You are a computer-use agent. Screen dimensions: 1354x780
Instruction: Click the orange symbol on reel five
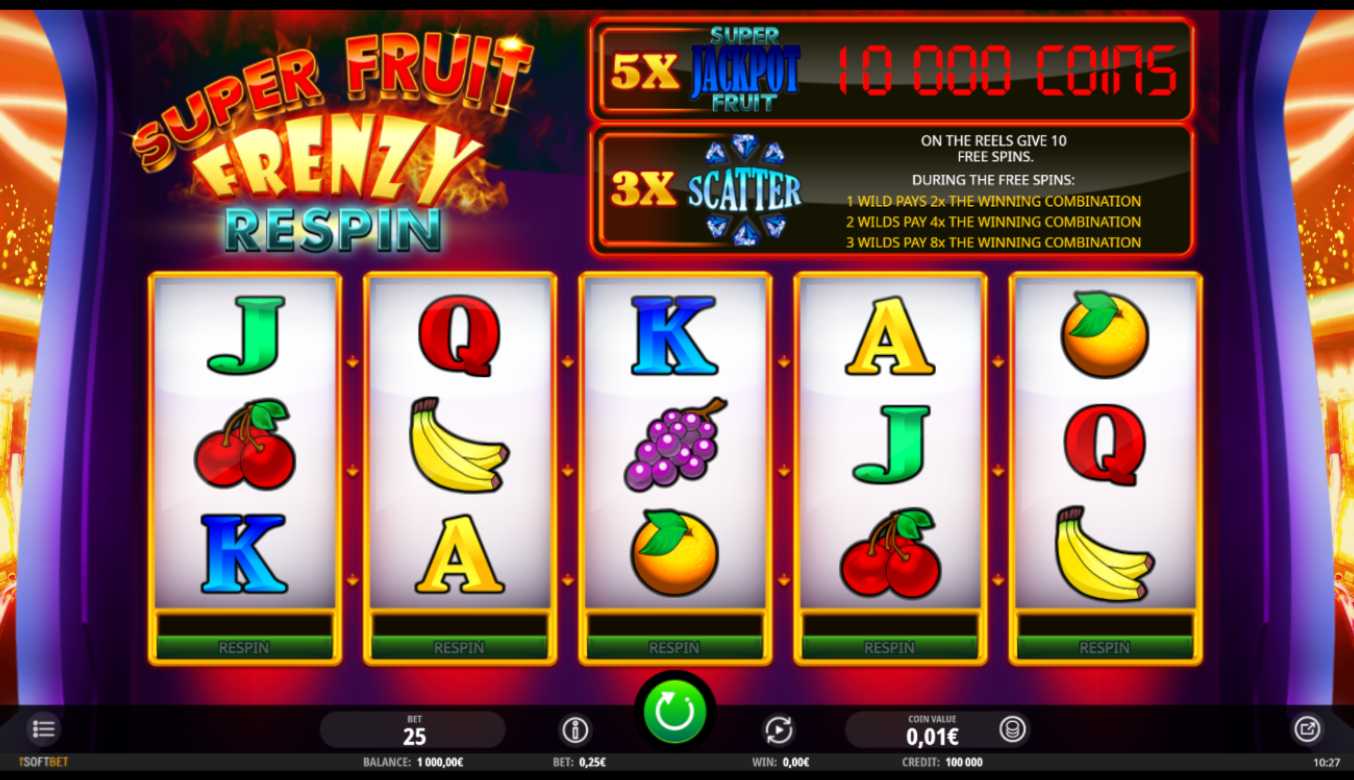pyautogui.click(x=1104, y=335)
